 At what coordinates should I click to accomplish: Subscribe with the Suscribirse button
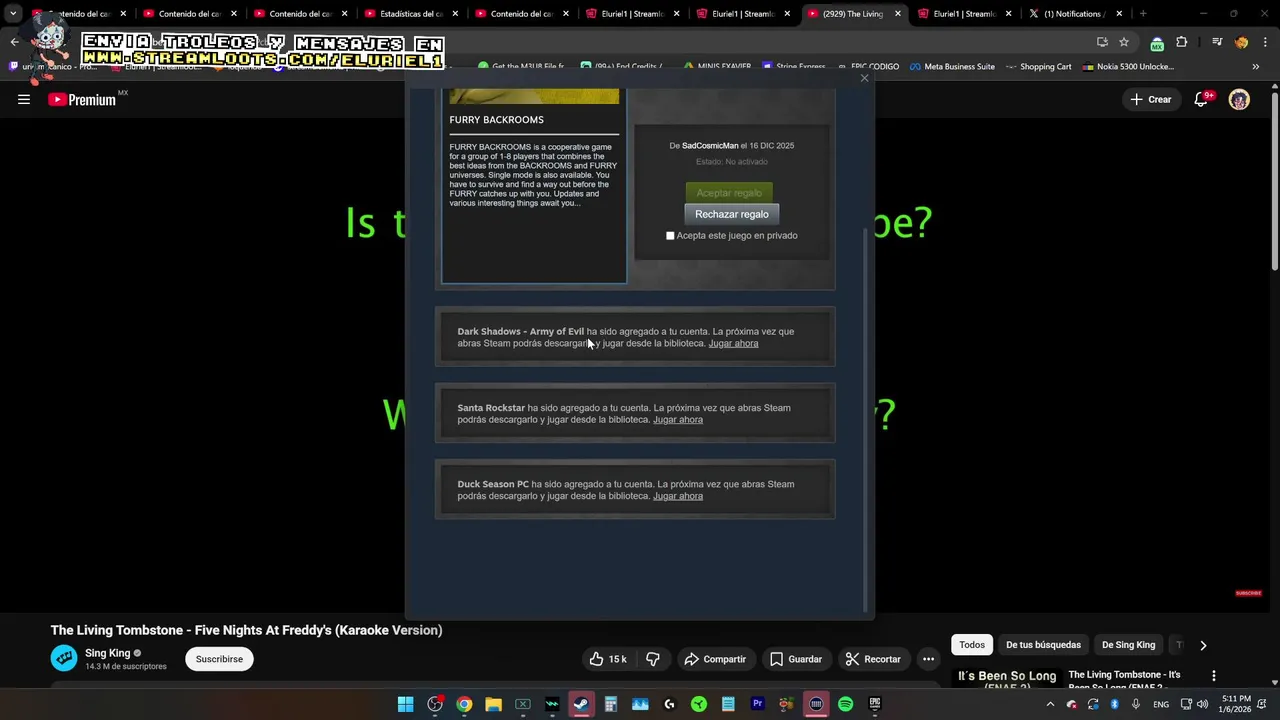[x=219, y=659]
